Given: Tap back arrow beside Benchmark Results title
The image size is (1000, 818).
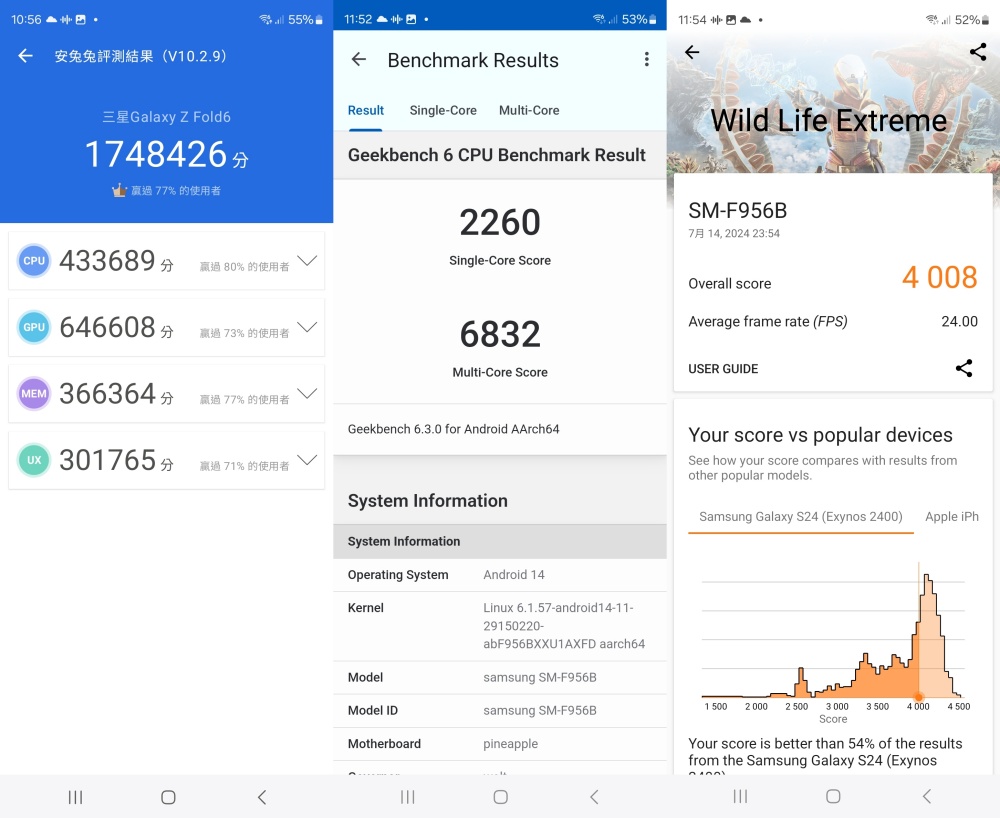Looking at the screenshot, I should pos(359,60).
